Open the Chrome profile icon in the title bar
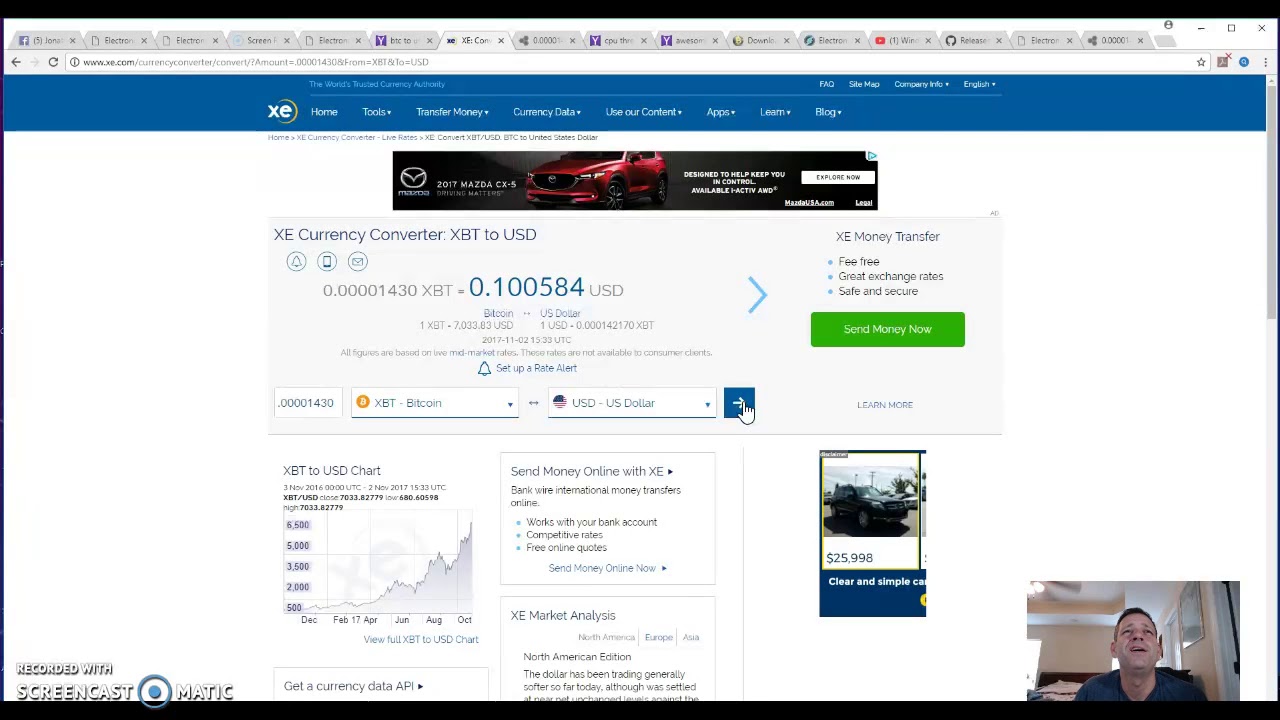The width and height of the screenshot is (1280, 720). (1168, 25)
